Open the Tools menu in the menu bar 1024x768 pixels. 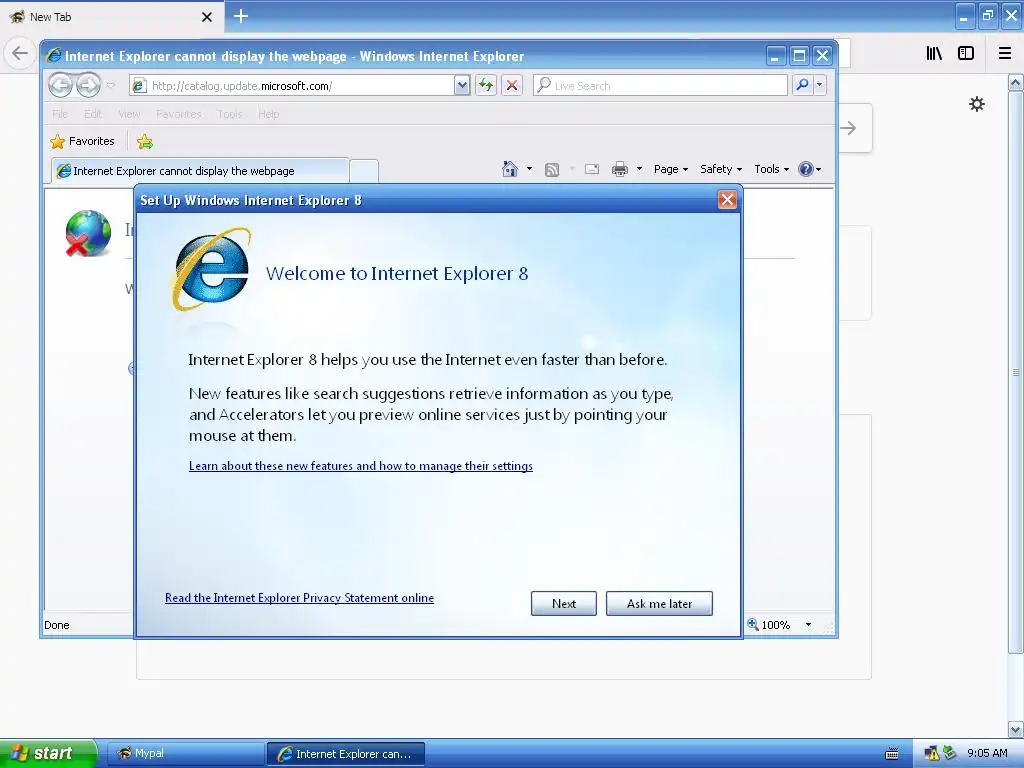coord(229,114)
